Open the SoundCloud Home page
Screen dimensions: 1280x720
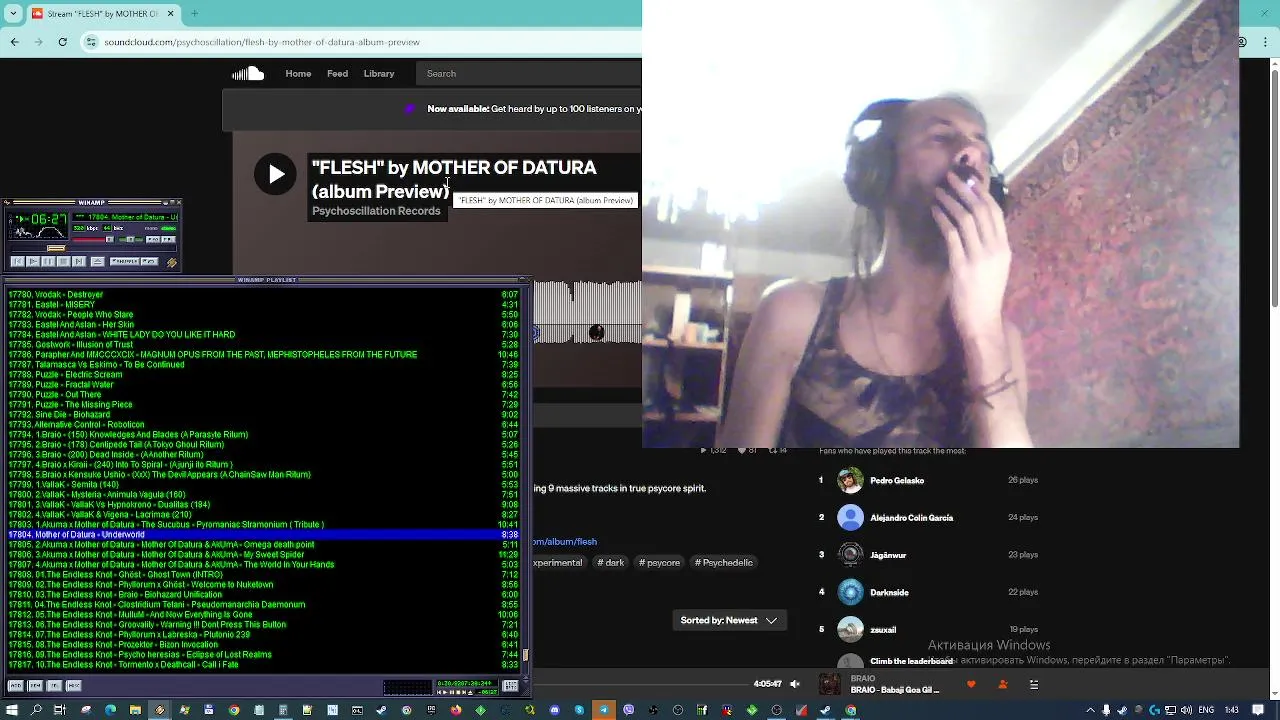click(298, 73)
